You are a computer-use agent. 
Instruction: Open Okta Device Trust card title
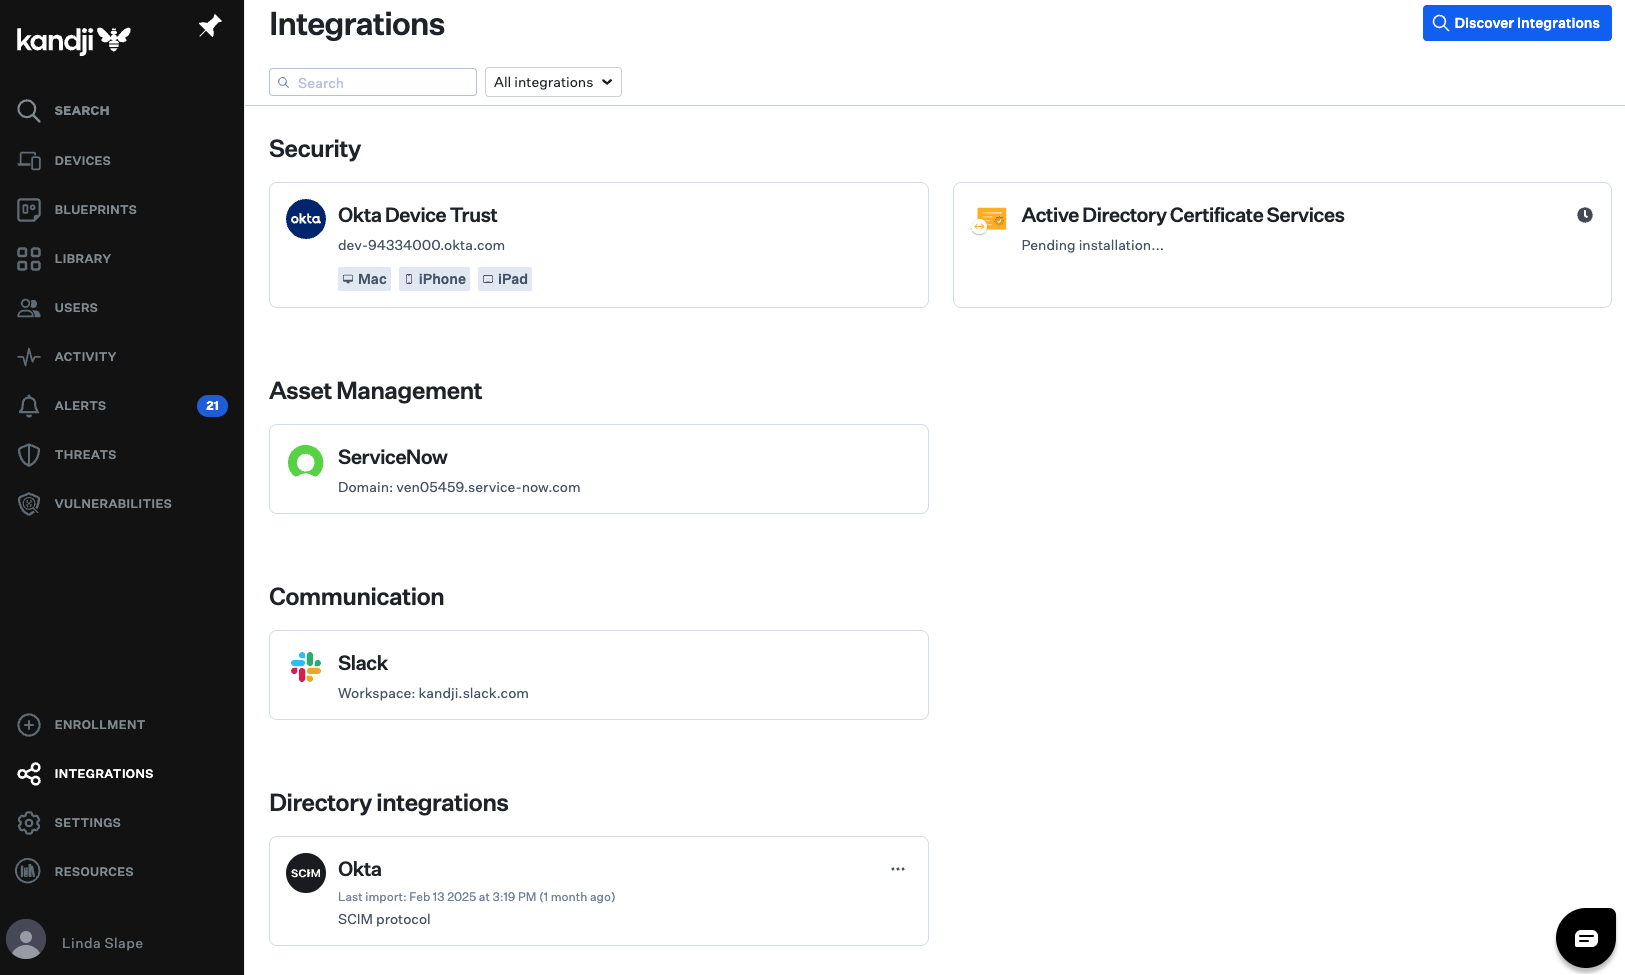(x=417, y=215)
